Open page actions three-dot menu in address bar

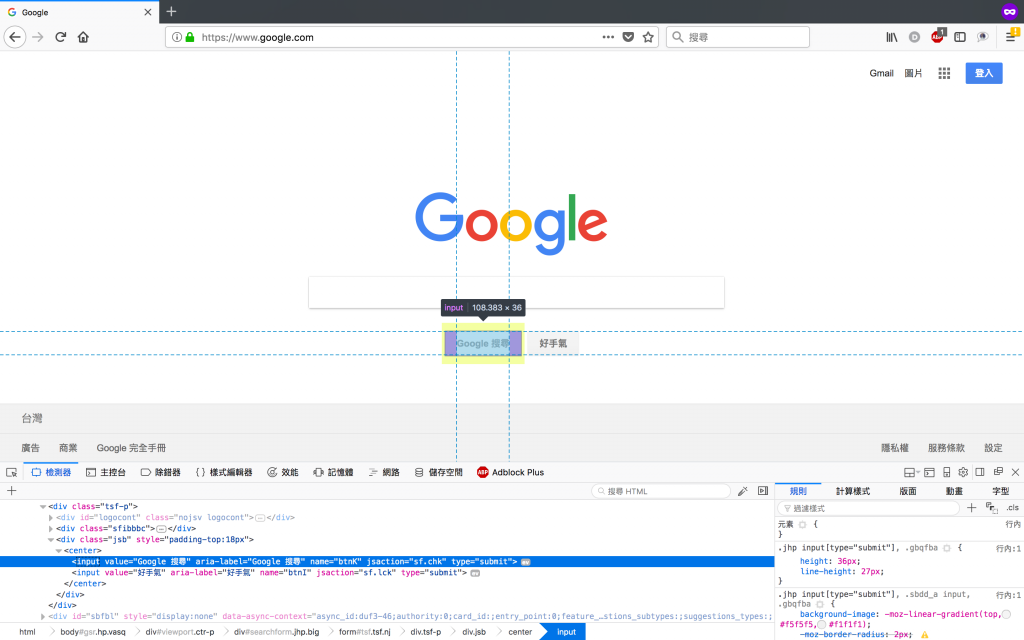(608, 37)
